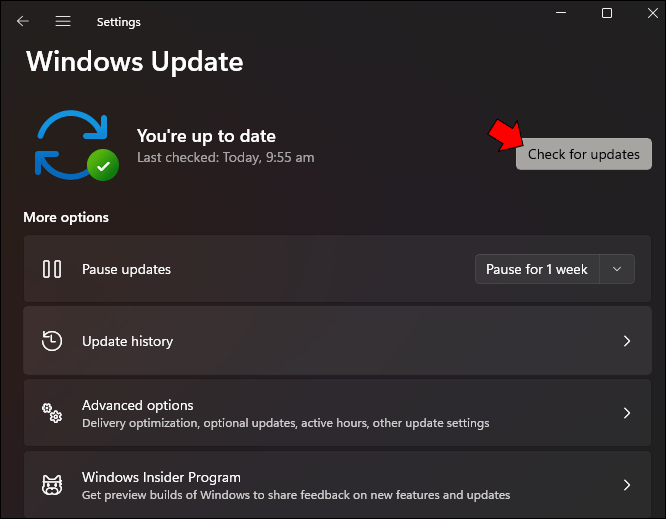Viewport: 666px width, 519px height.
Task: Click the green checkmark badge
Action: pyautogui.click(x=103, y=165)
